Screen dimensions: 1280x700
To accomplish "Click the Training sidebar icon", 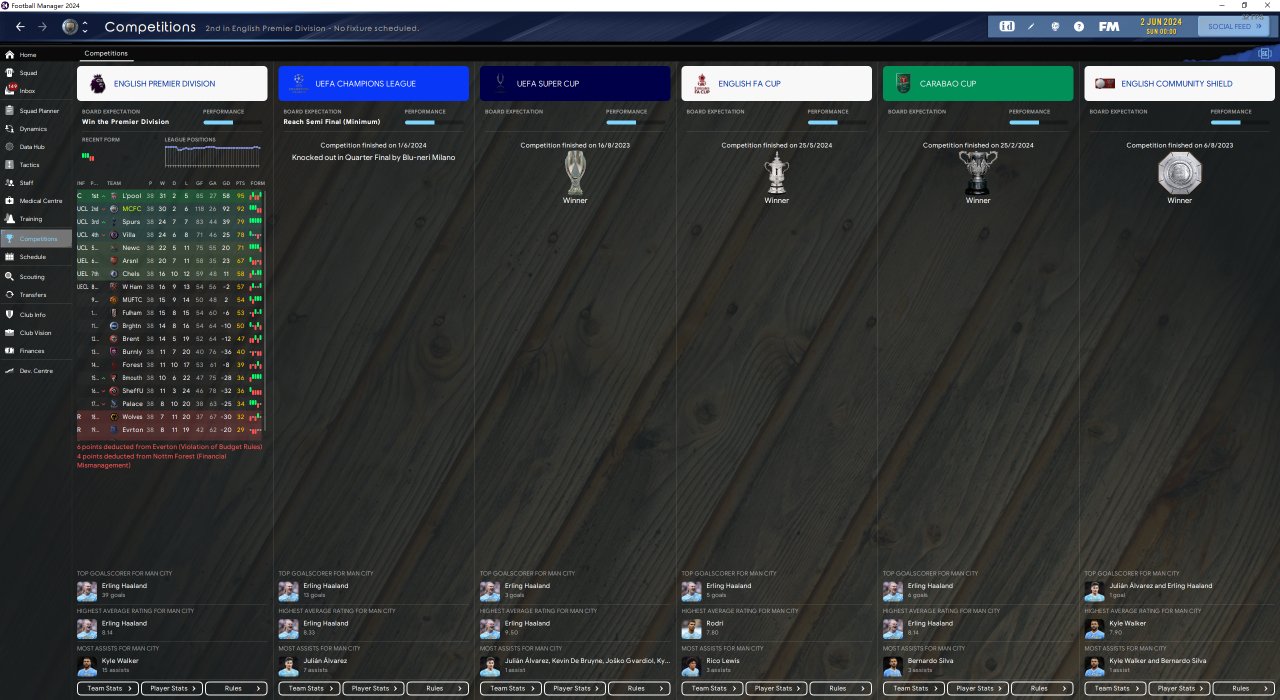I will point(10,219).
